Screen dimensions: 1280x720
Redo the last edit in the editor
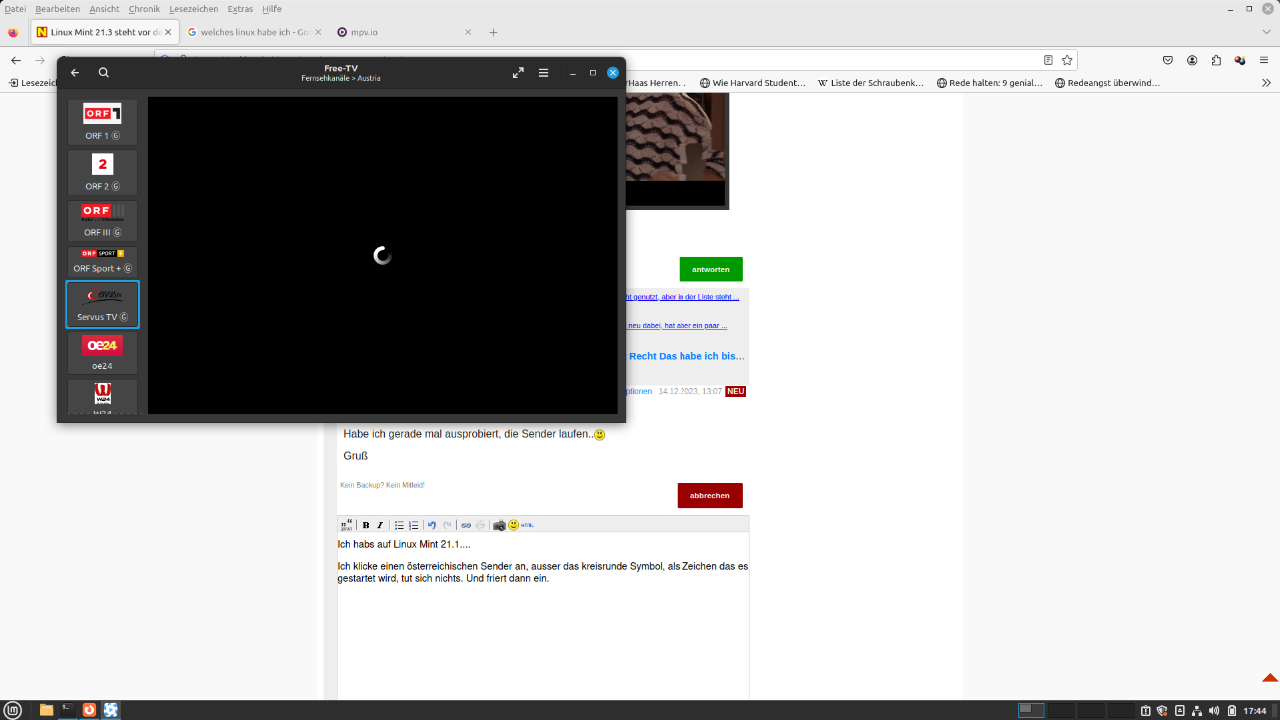(x=447, y=525)
